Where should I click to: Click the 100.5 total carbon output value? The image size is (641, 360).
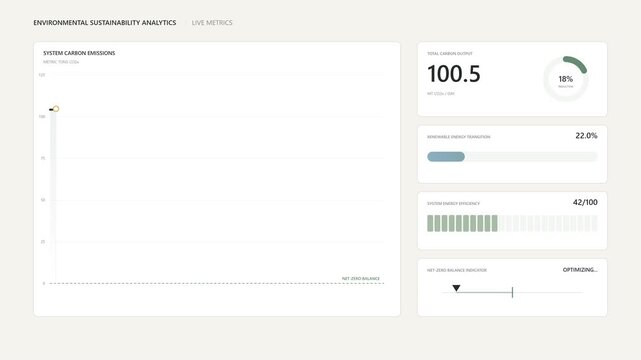click(454, 74)
